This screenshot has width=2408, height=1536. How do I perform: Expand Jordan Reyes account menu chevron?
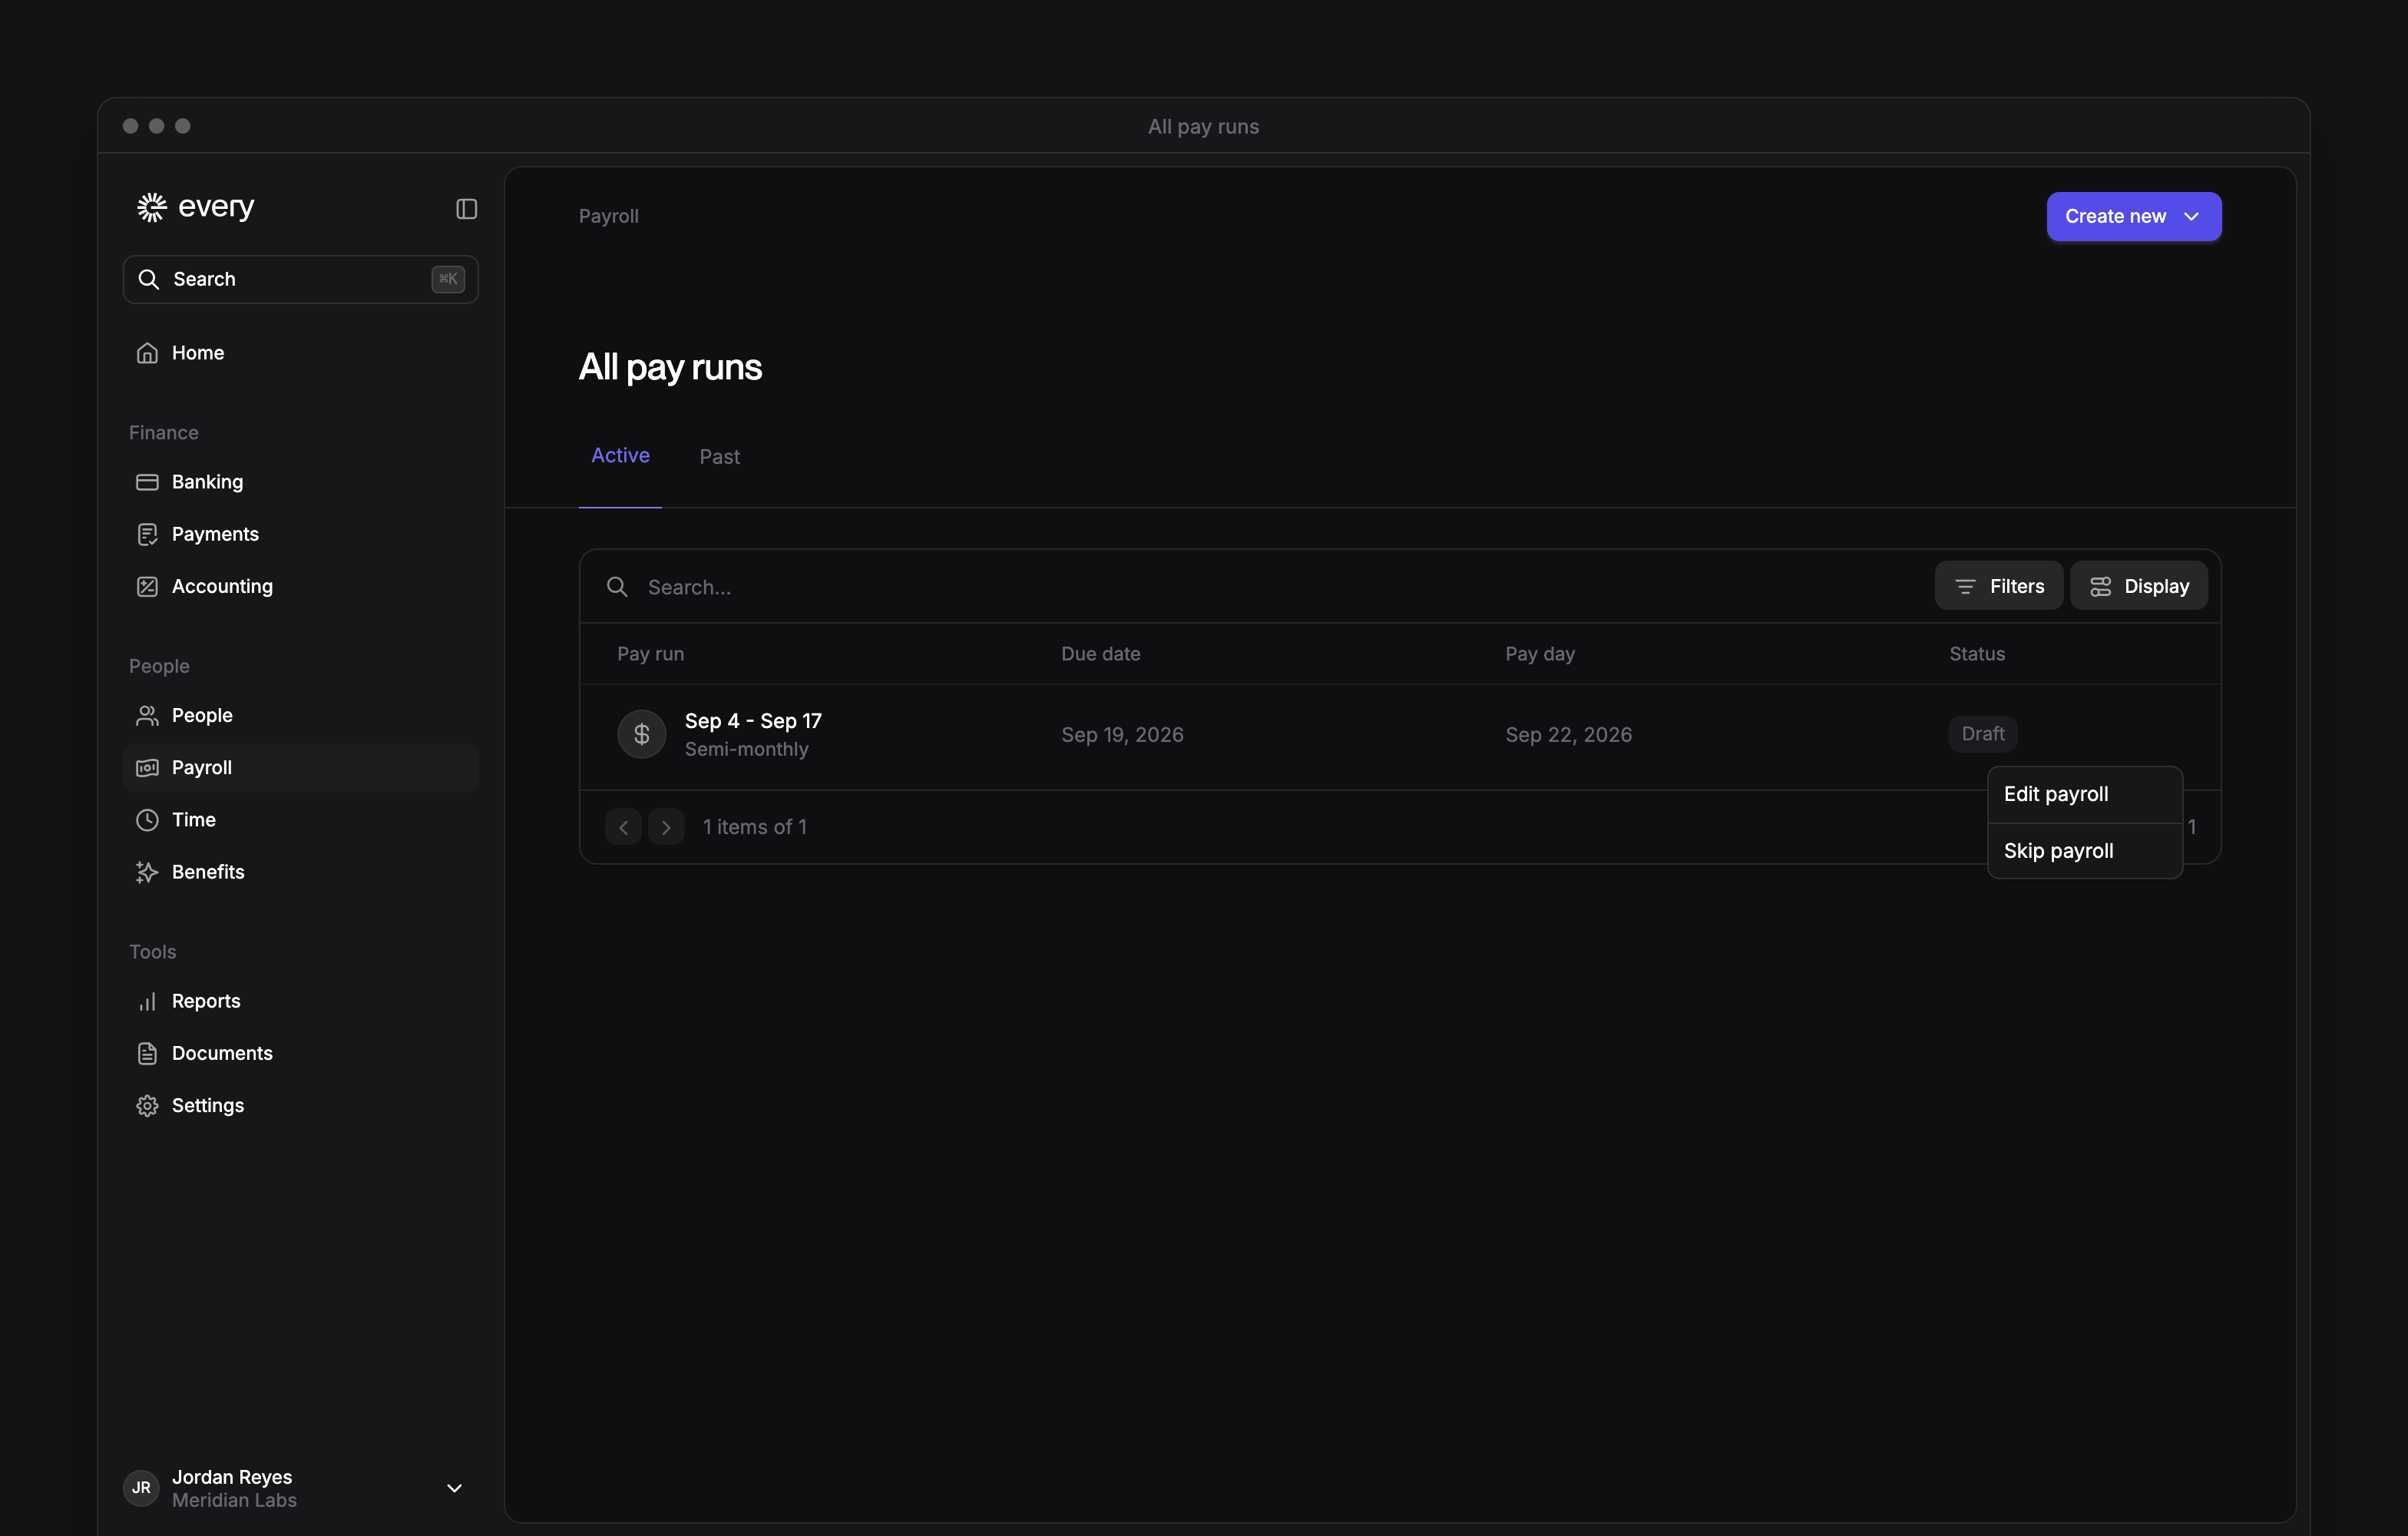454,1488
